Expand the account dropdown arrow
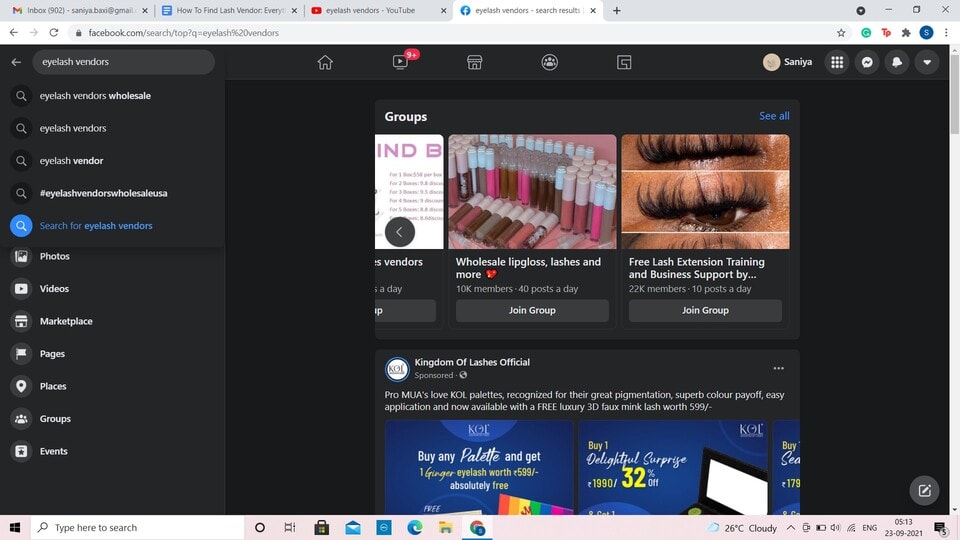This screenshot has height=540, width=960. tap(927, 62)
